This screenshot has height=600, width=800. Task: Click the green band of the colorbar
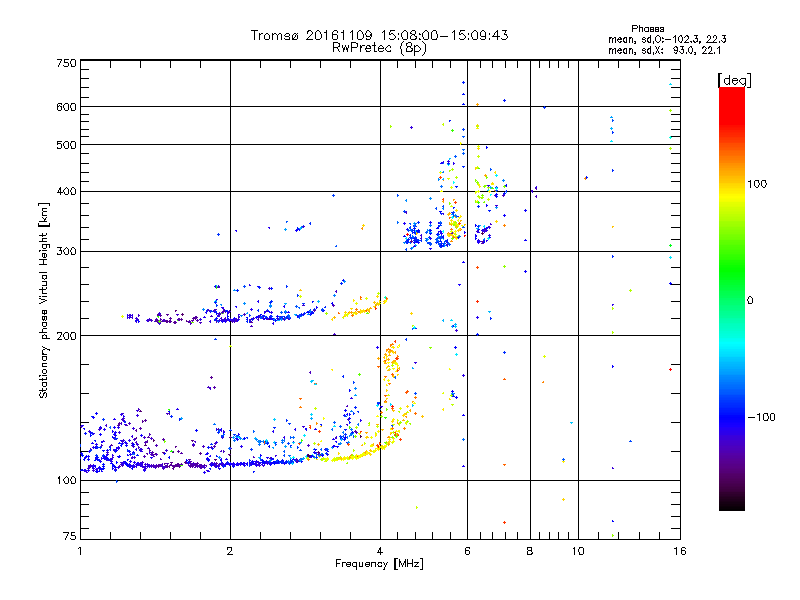pyautogui.click(x=732, y=268)
